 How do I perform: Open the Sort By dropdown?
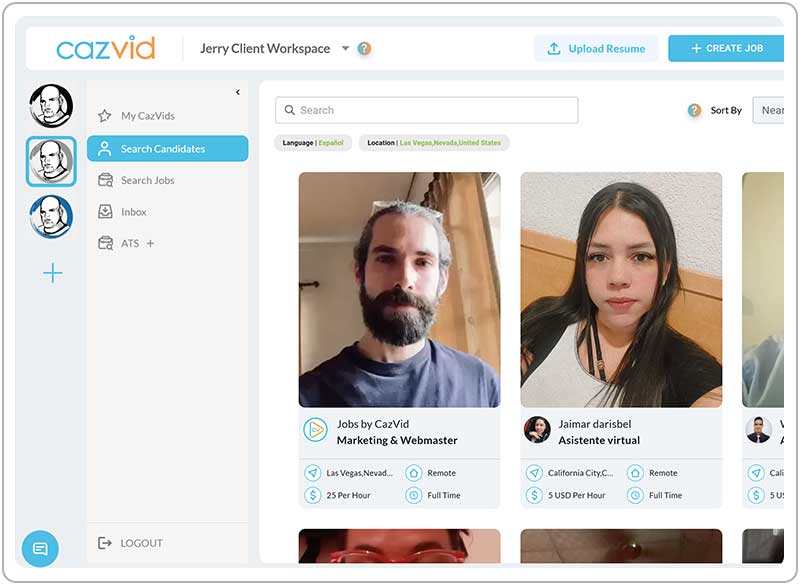pos(768,110)
